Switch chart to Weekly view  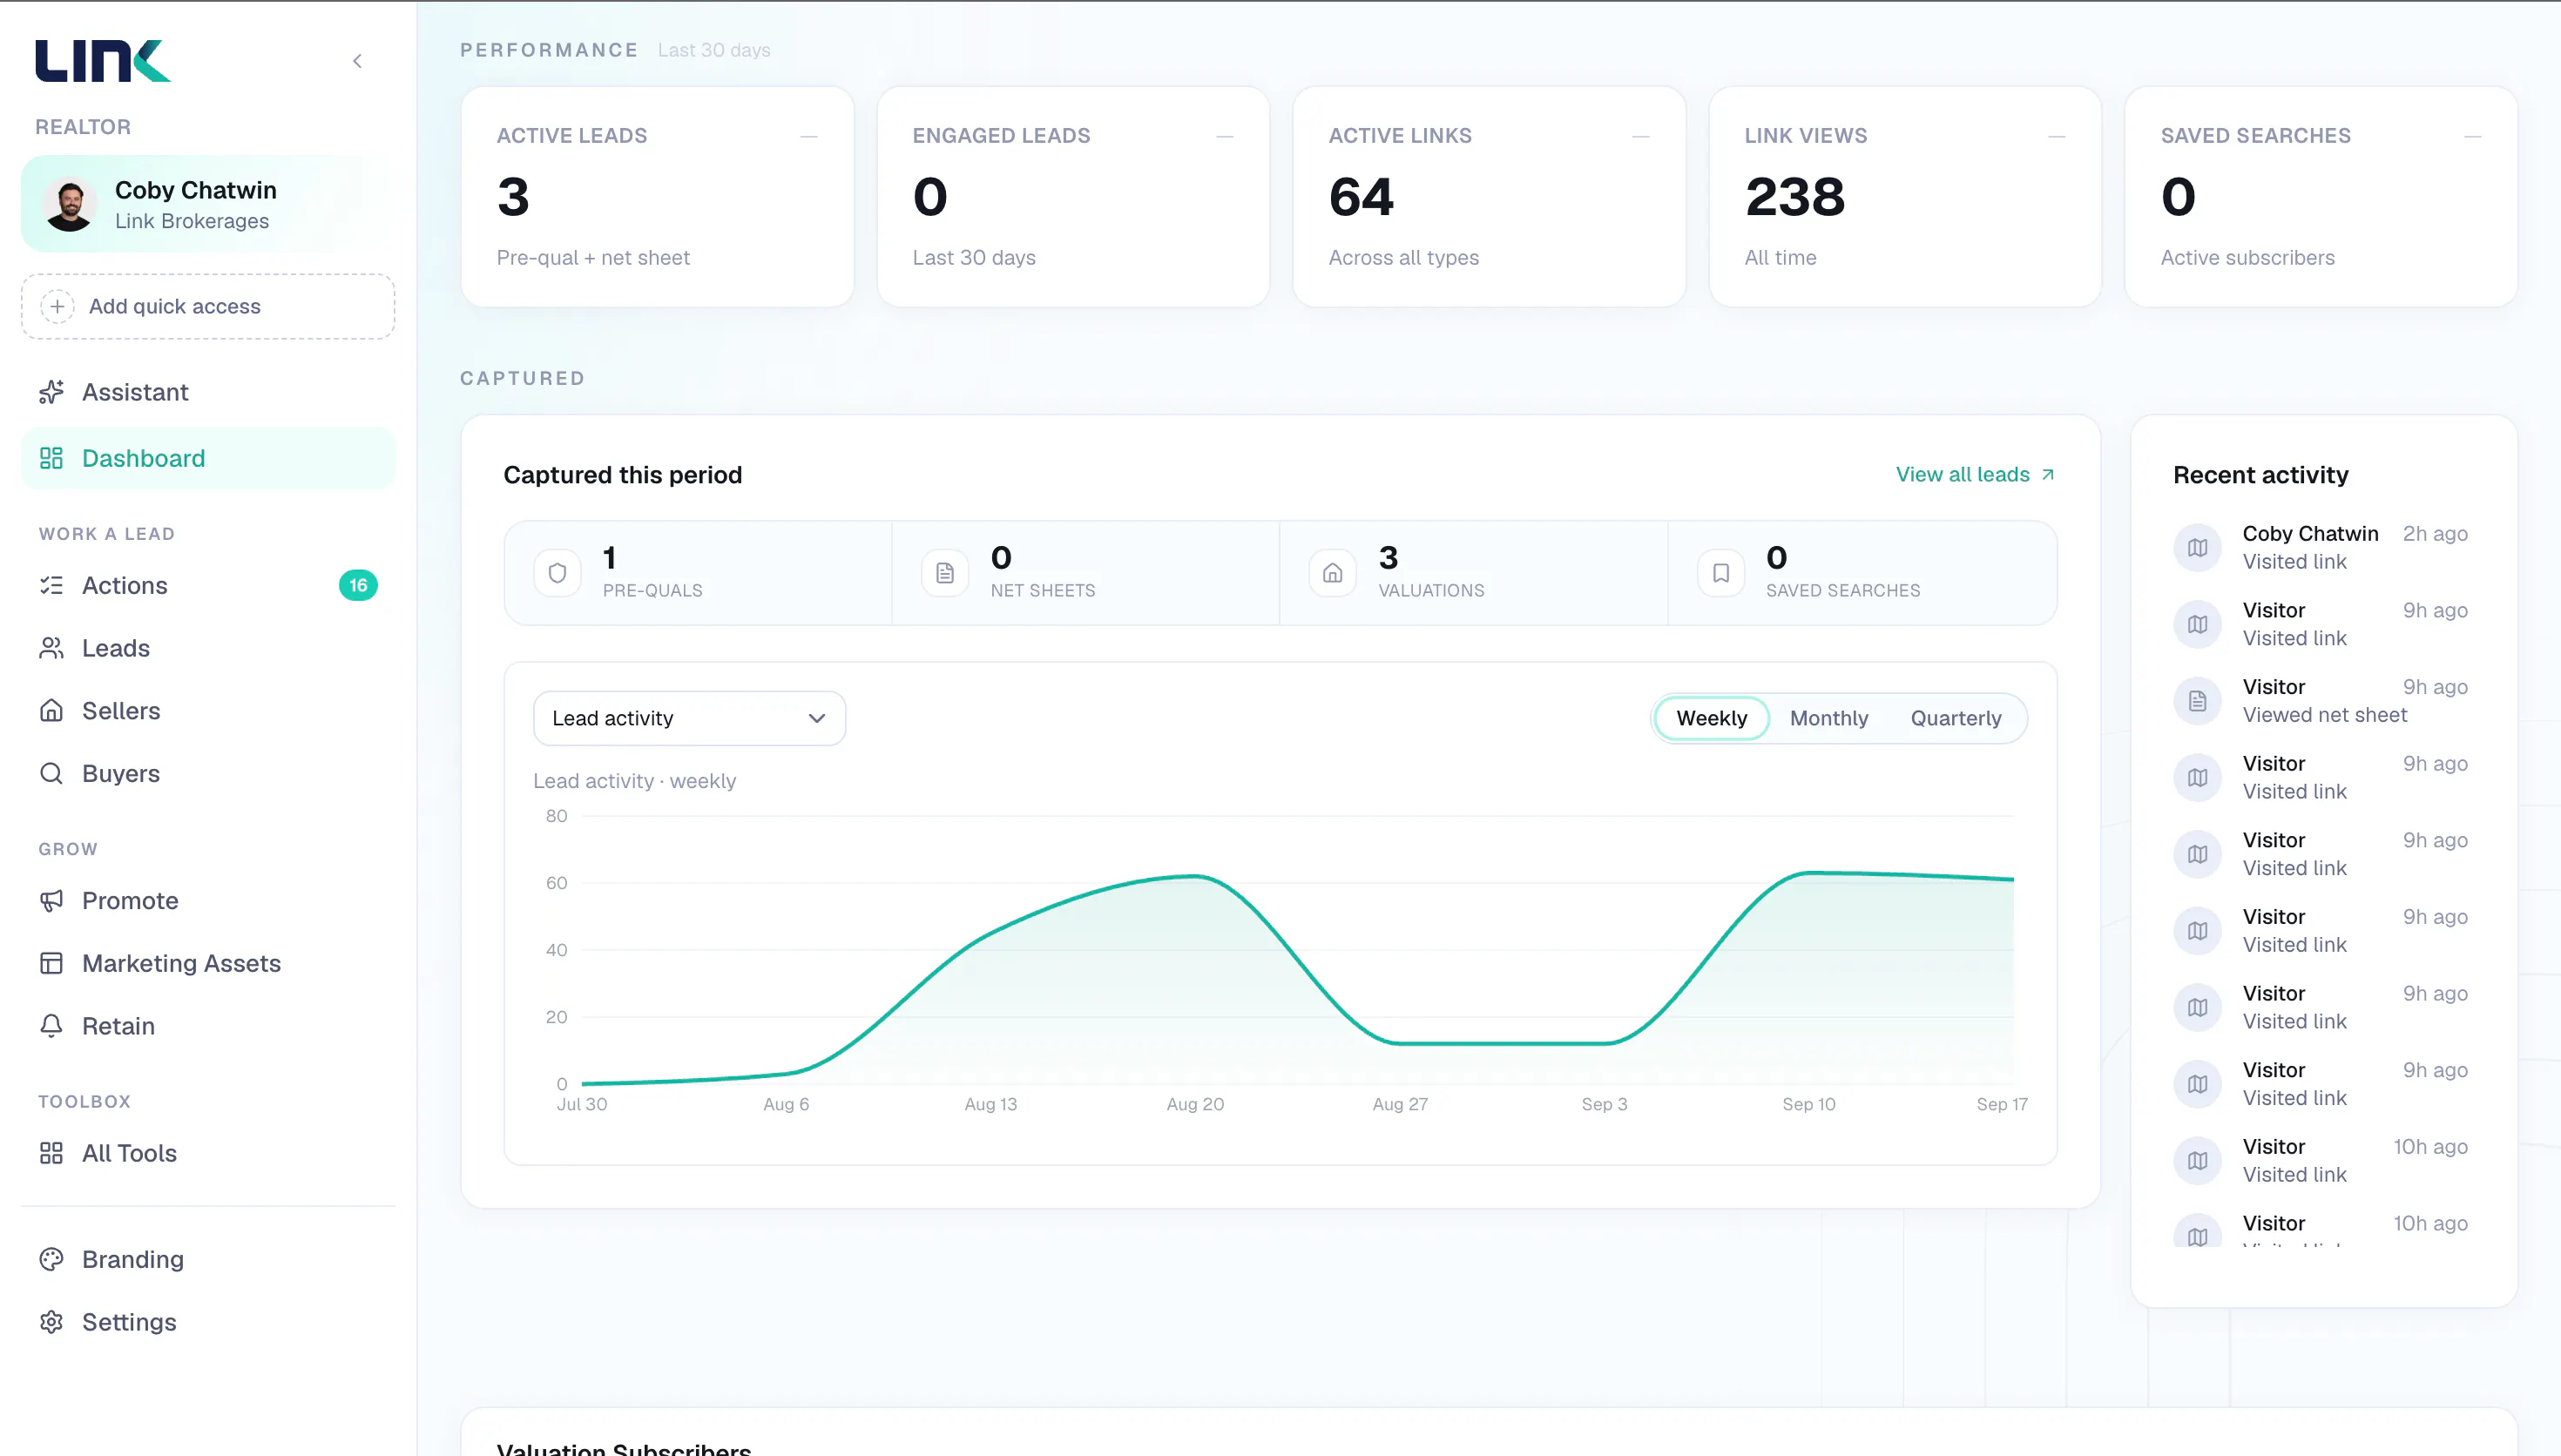[x=1711, y=718]
